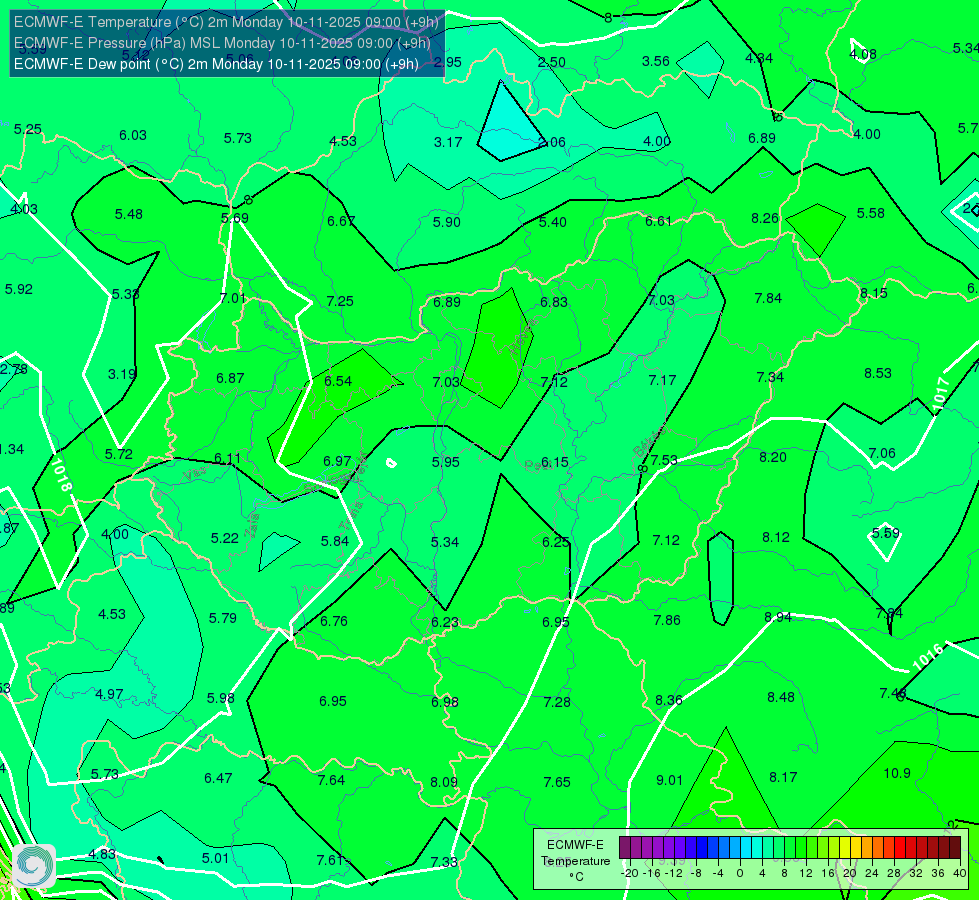Click the ECMWF swirl logo icon
979x900 pixels.
point(33,865)
